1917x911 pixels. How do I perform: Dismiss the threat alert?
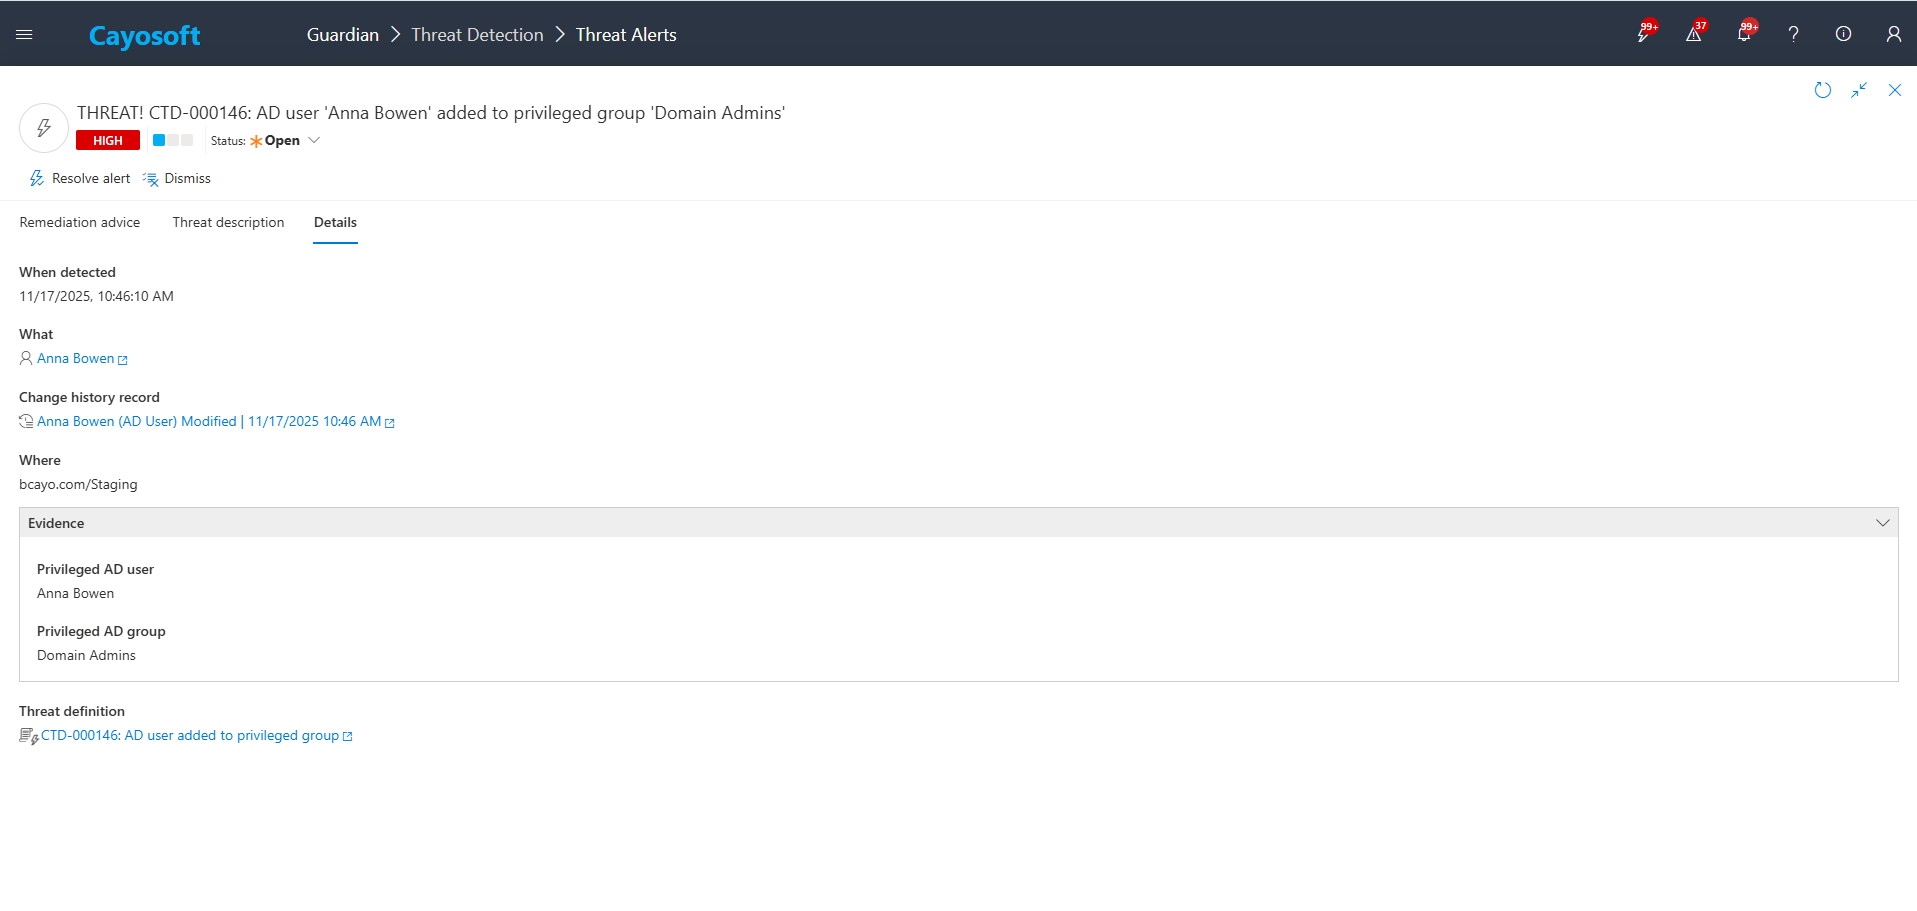(x=178, y=179)
